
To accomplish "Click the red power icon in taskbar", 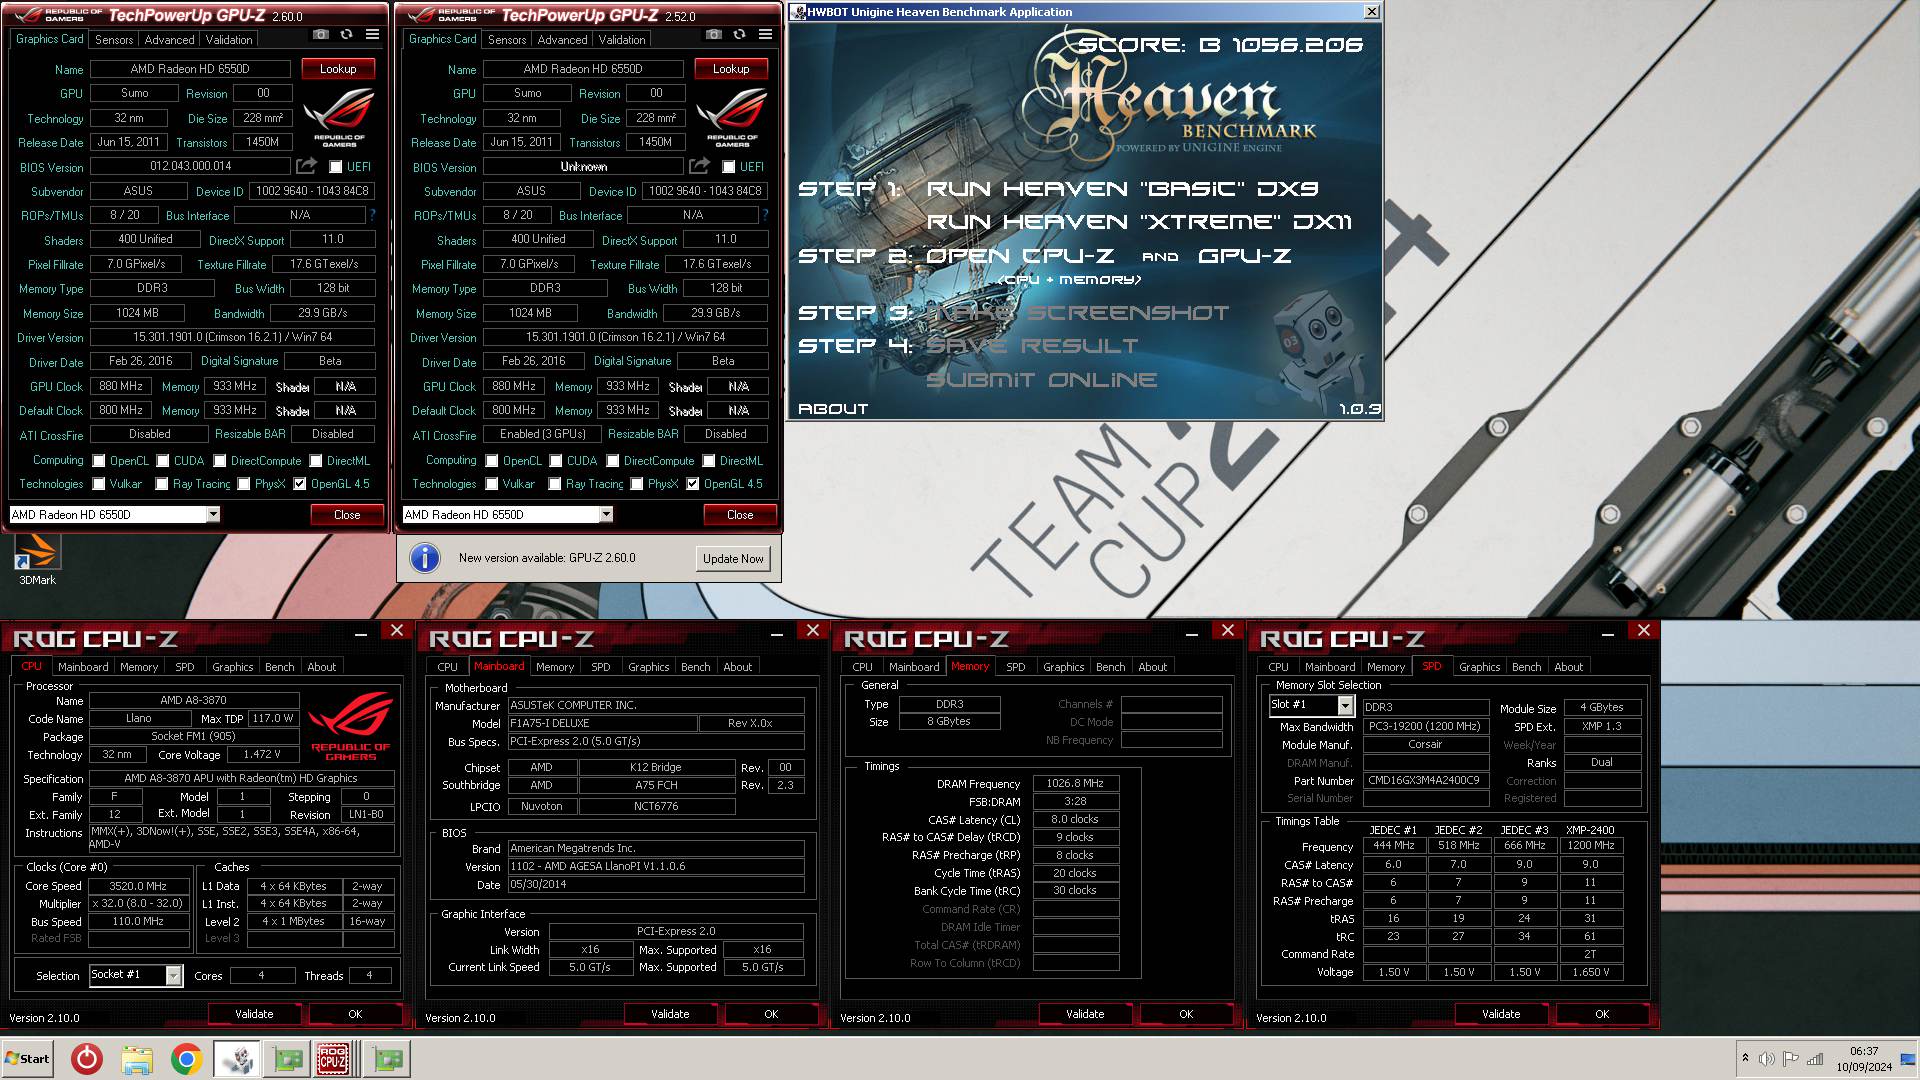I will tap(87, 1059).
